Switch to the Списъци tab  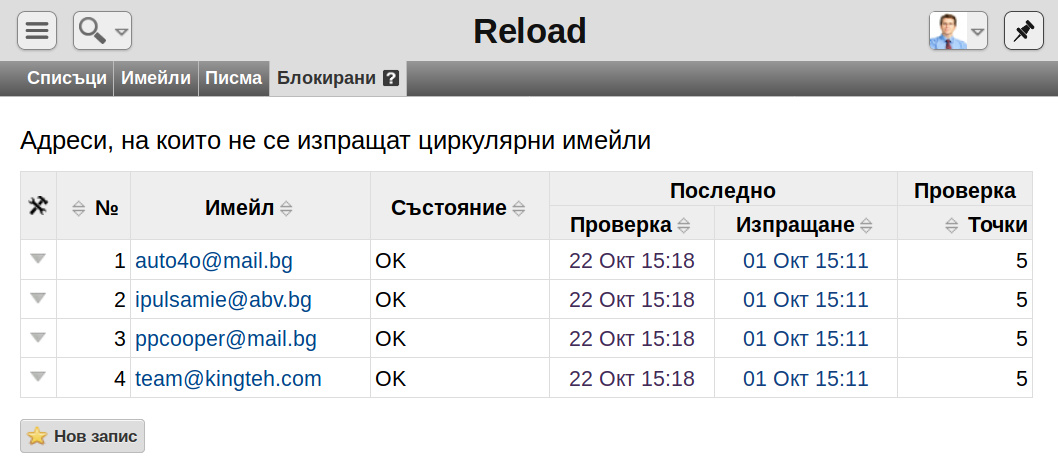pos(67,78)
